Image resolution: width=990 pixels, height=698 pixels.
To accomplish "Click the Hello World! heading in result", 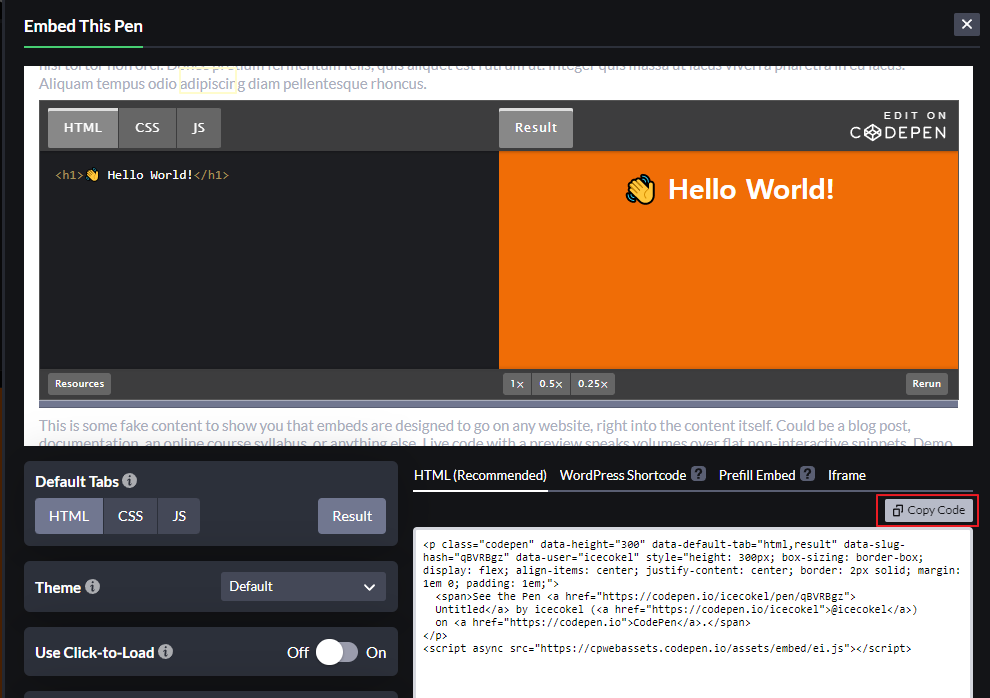I will [x=751, y=189].
